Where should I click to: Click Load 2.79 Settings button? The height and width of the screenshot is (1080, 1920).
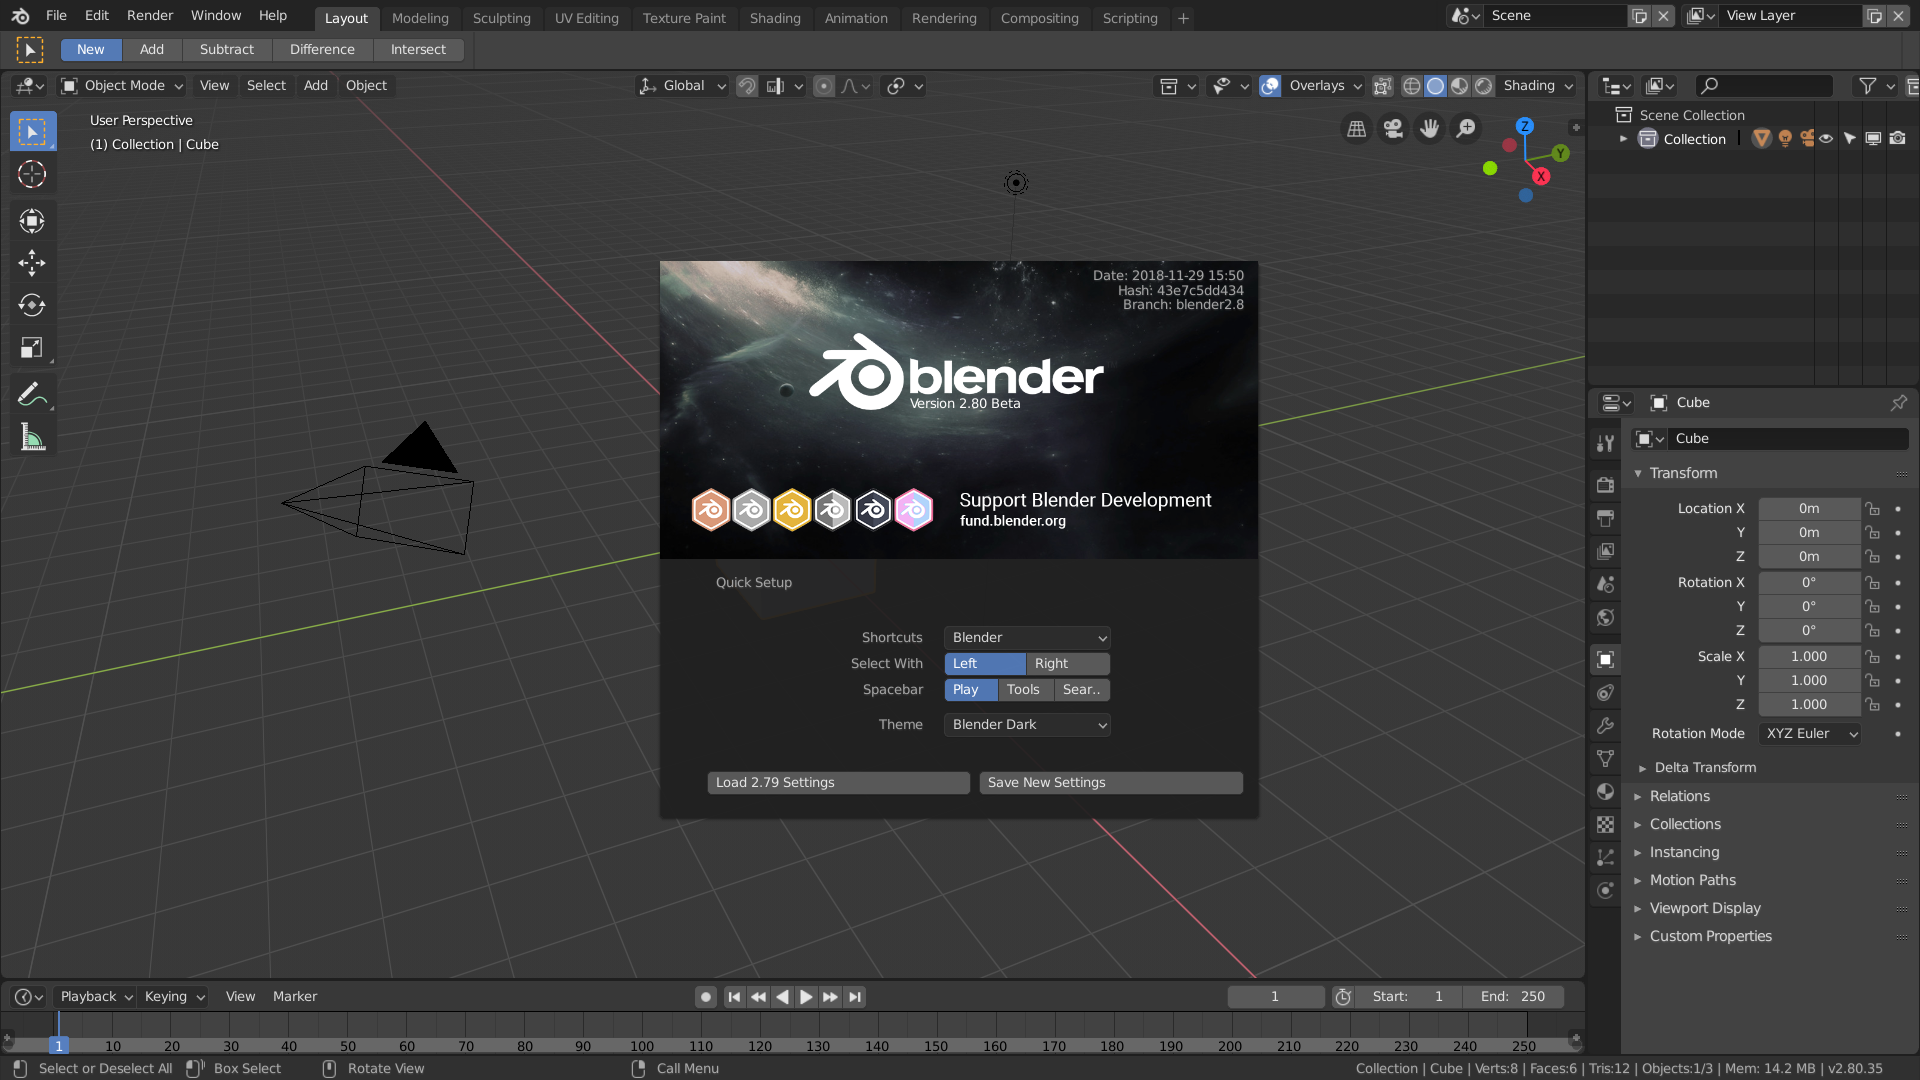[x=840, y=782]
